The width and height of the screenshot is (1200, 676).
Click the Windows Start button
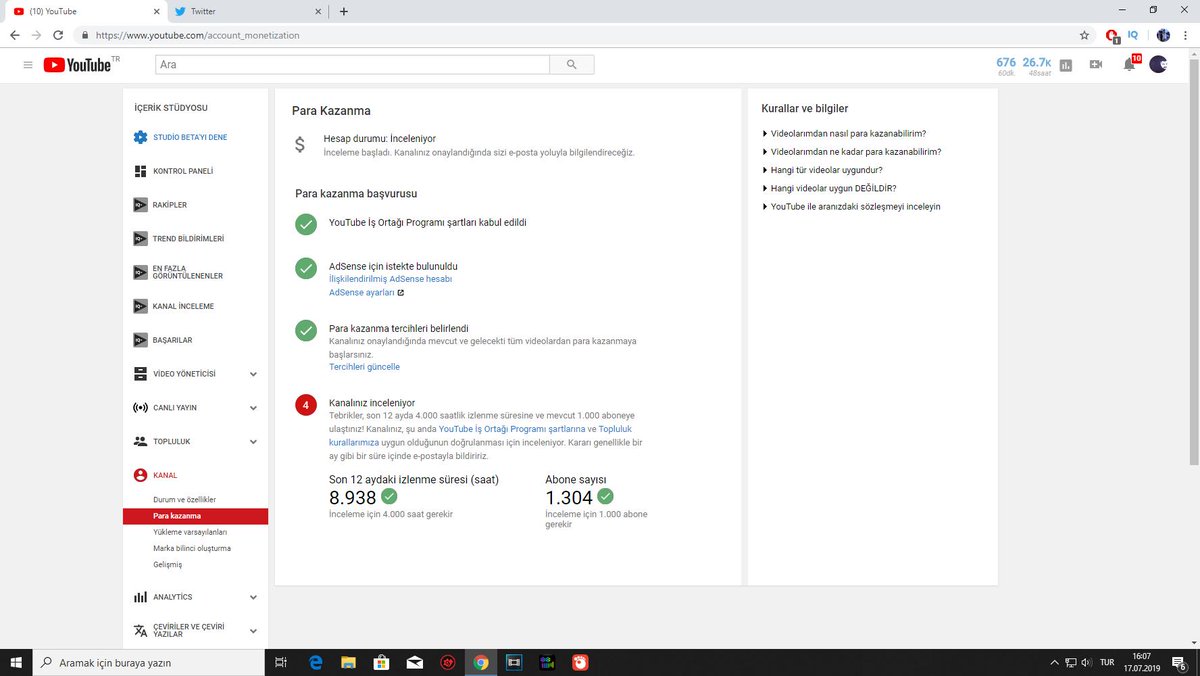pyautogui.click(x=15, y=662)
